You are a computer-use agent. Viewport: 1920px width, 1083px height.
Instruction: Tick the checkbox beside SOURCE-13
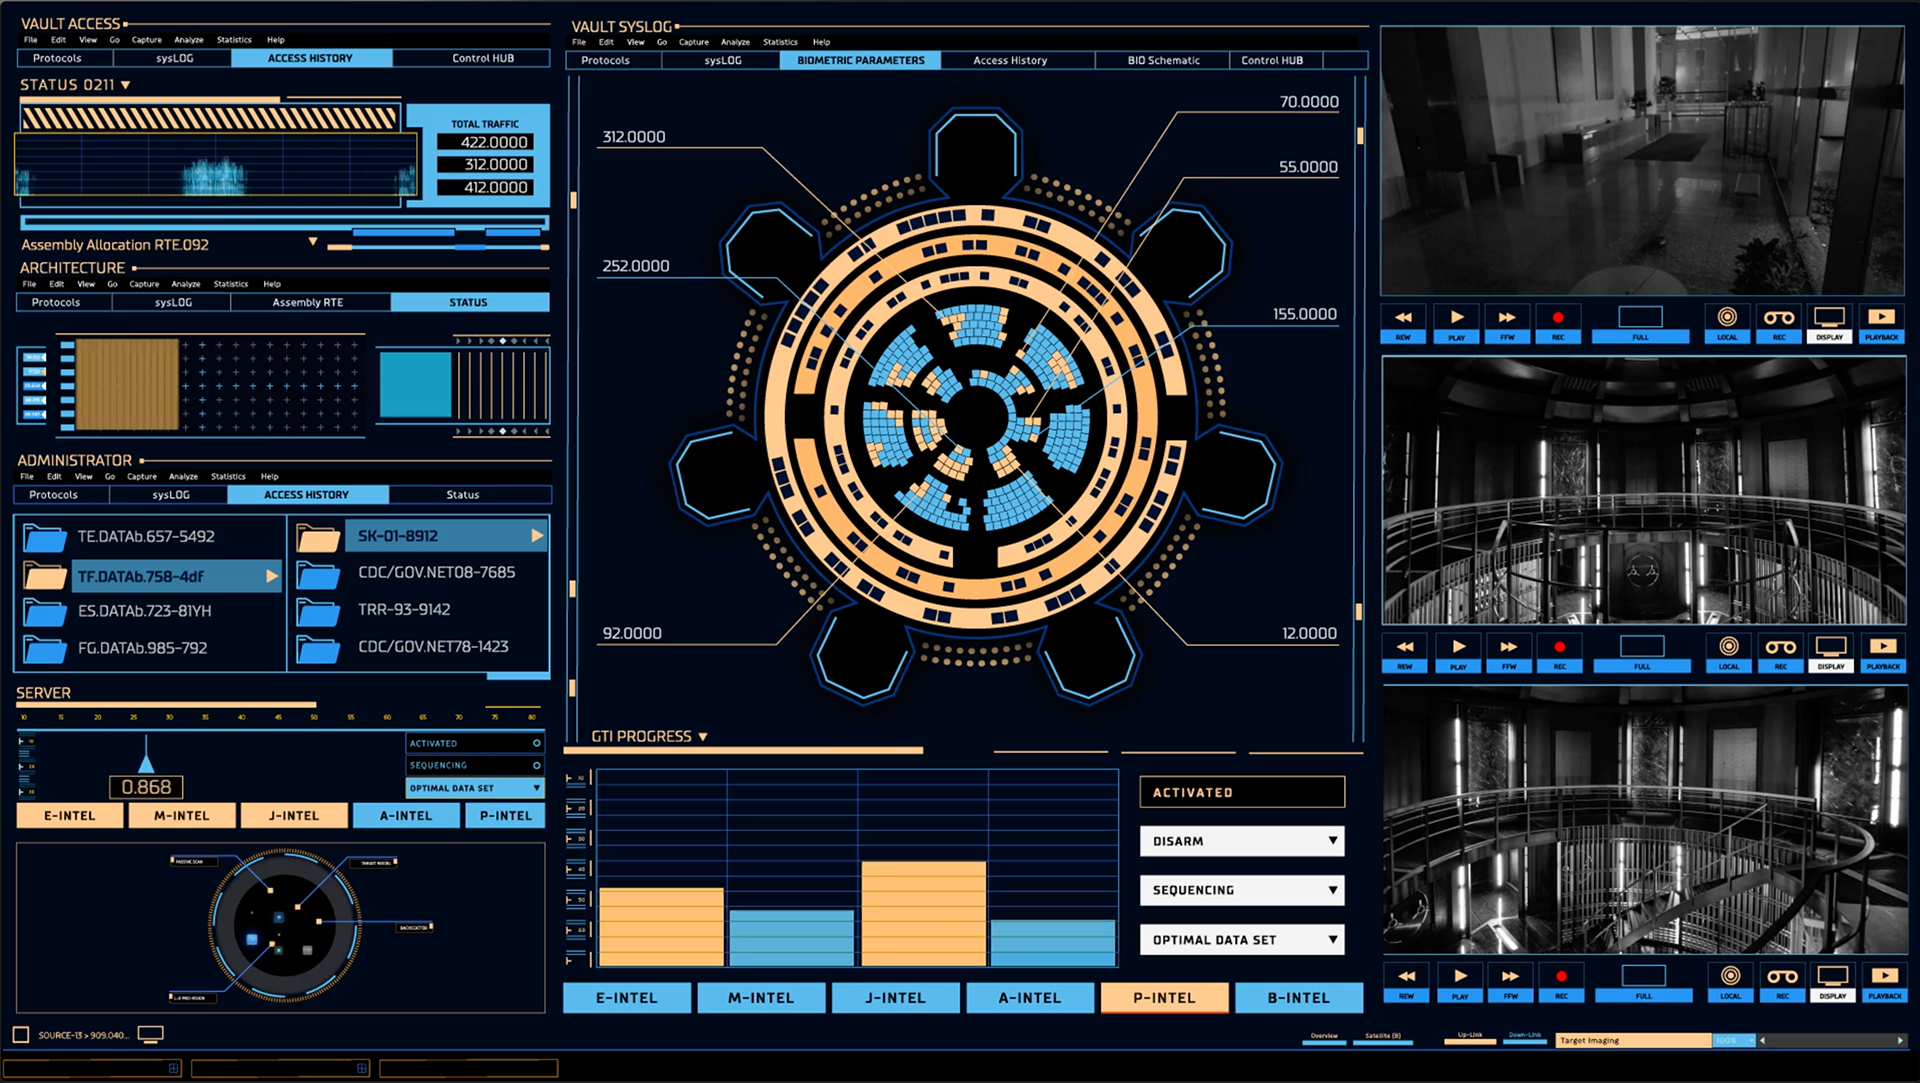(21, 1035)
